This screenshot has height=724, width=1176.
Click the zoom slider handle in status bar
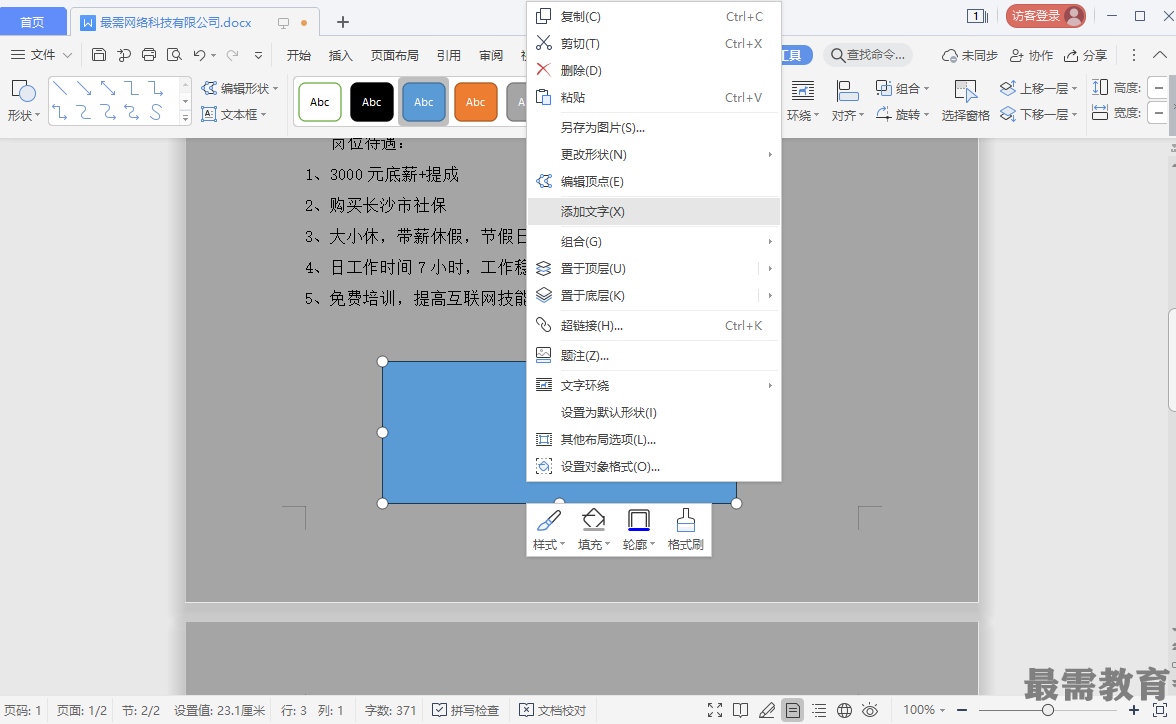point(1048,710)
